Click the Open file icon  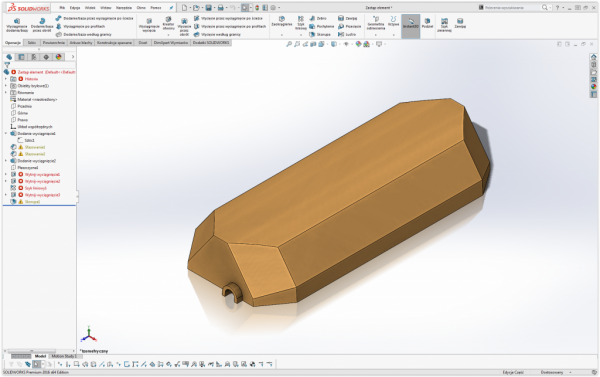pos(196,8)
